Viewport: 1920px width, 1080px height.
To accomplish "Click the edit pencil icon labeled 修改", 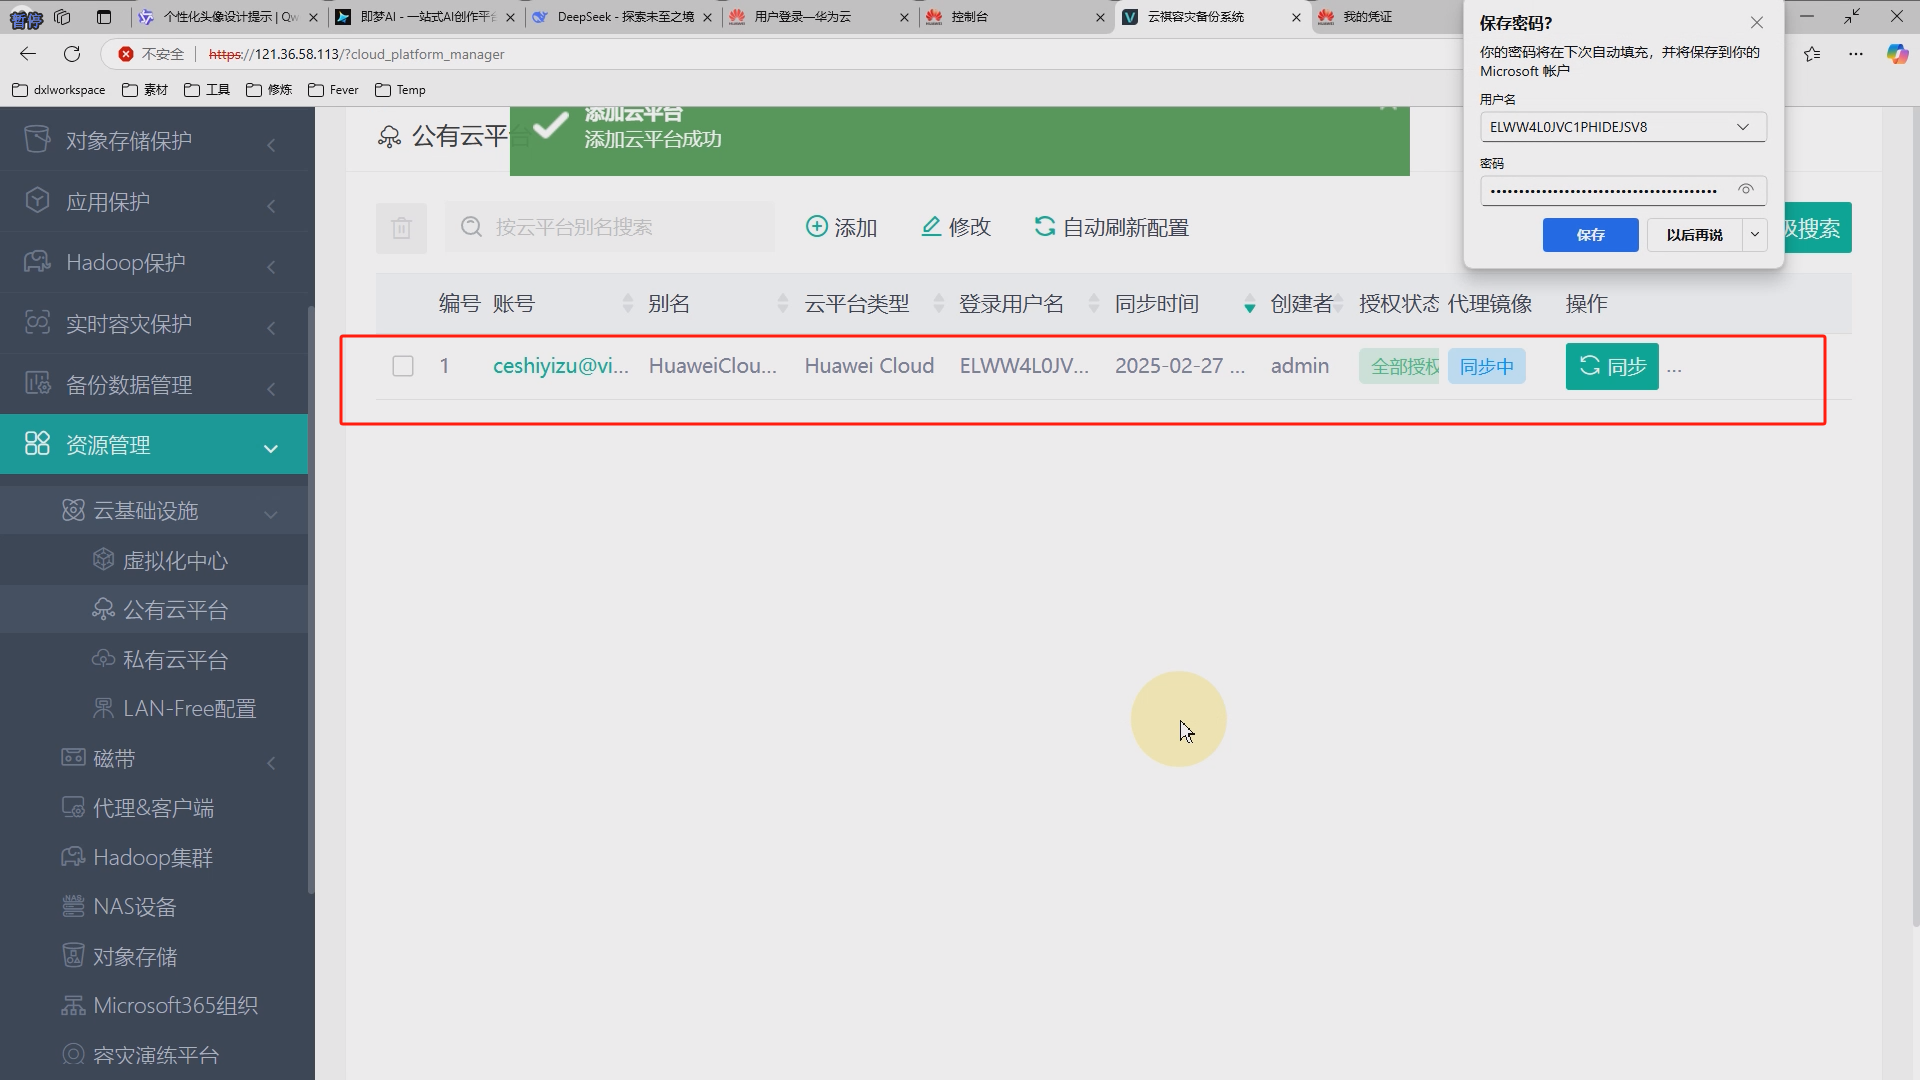I will [931, 227].
